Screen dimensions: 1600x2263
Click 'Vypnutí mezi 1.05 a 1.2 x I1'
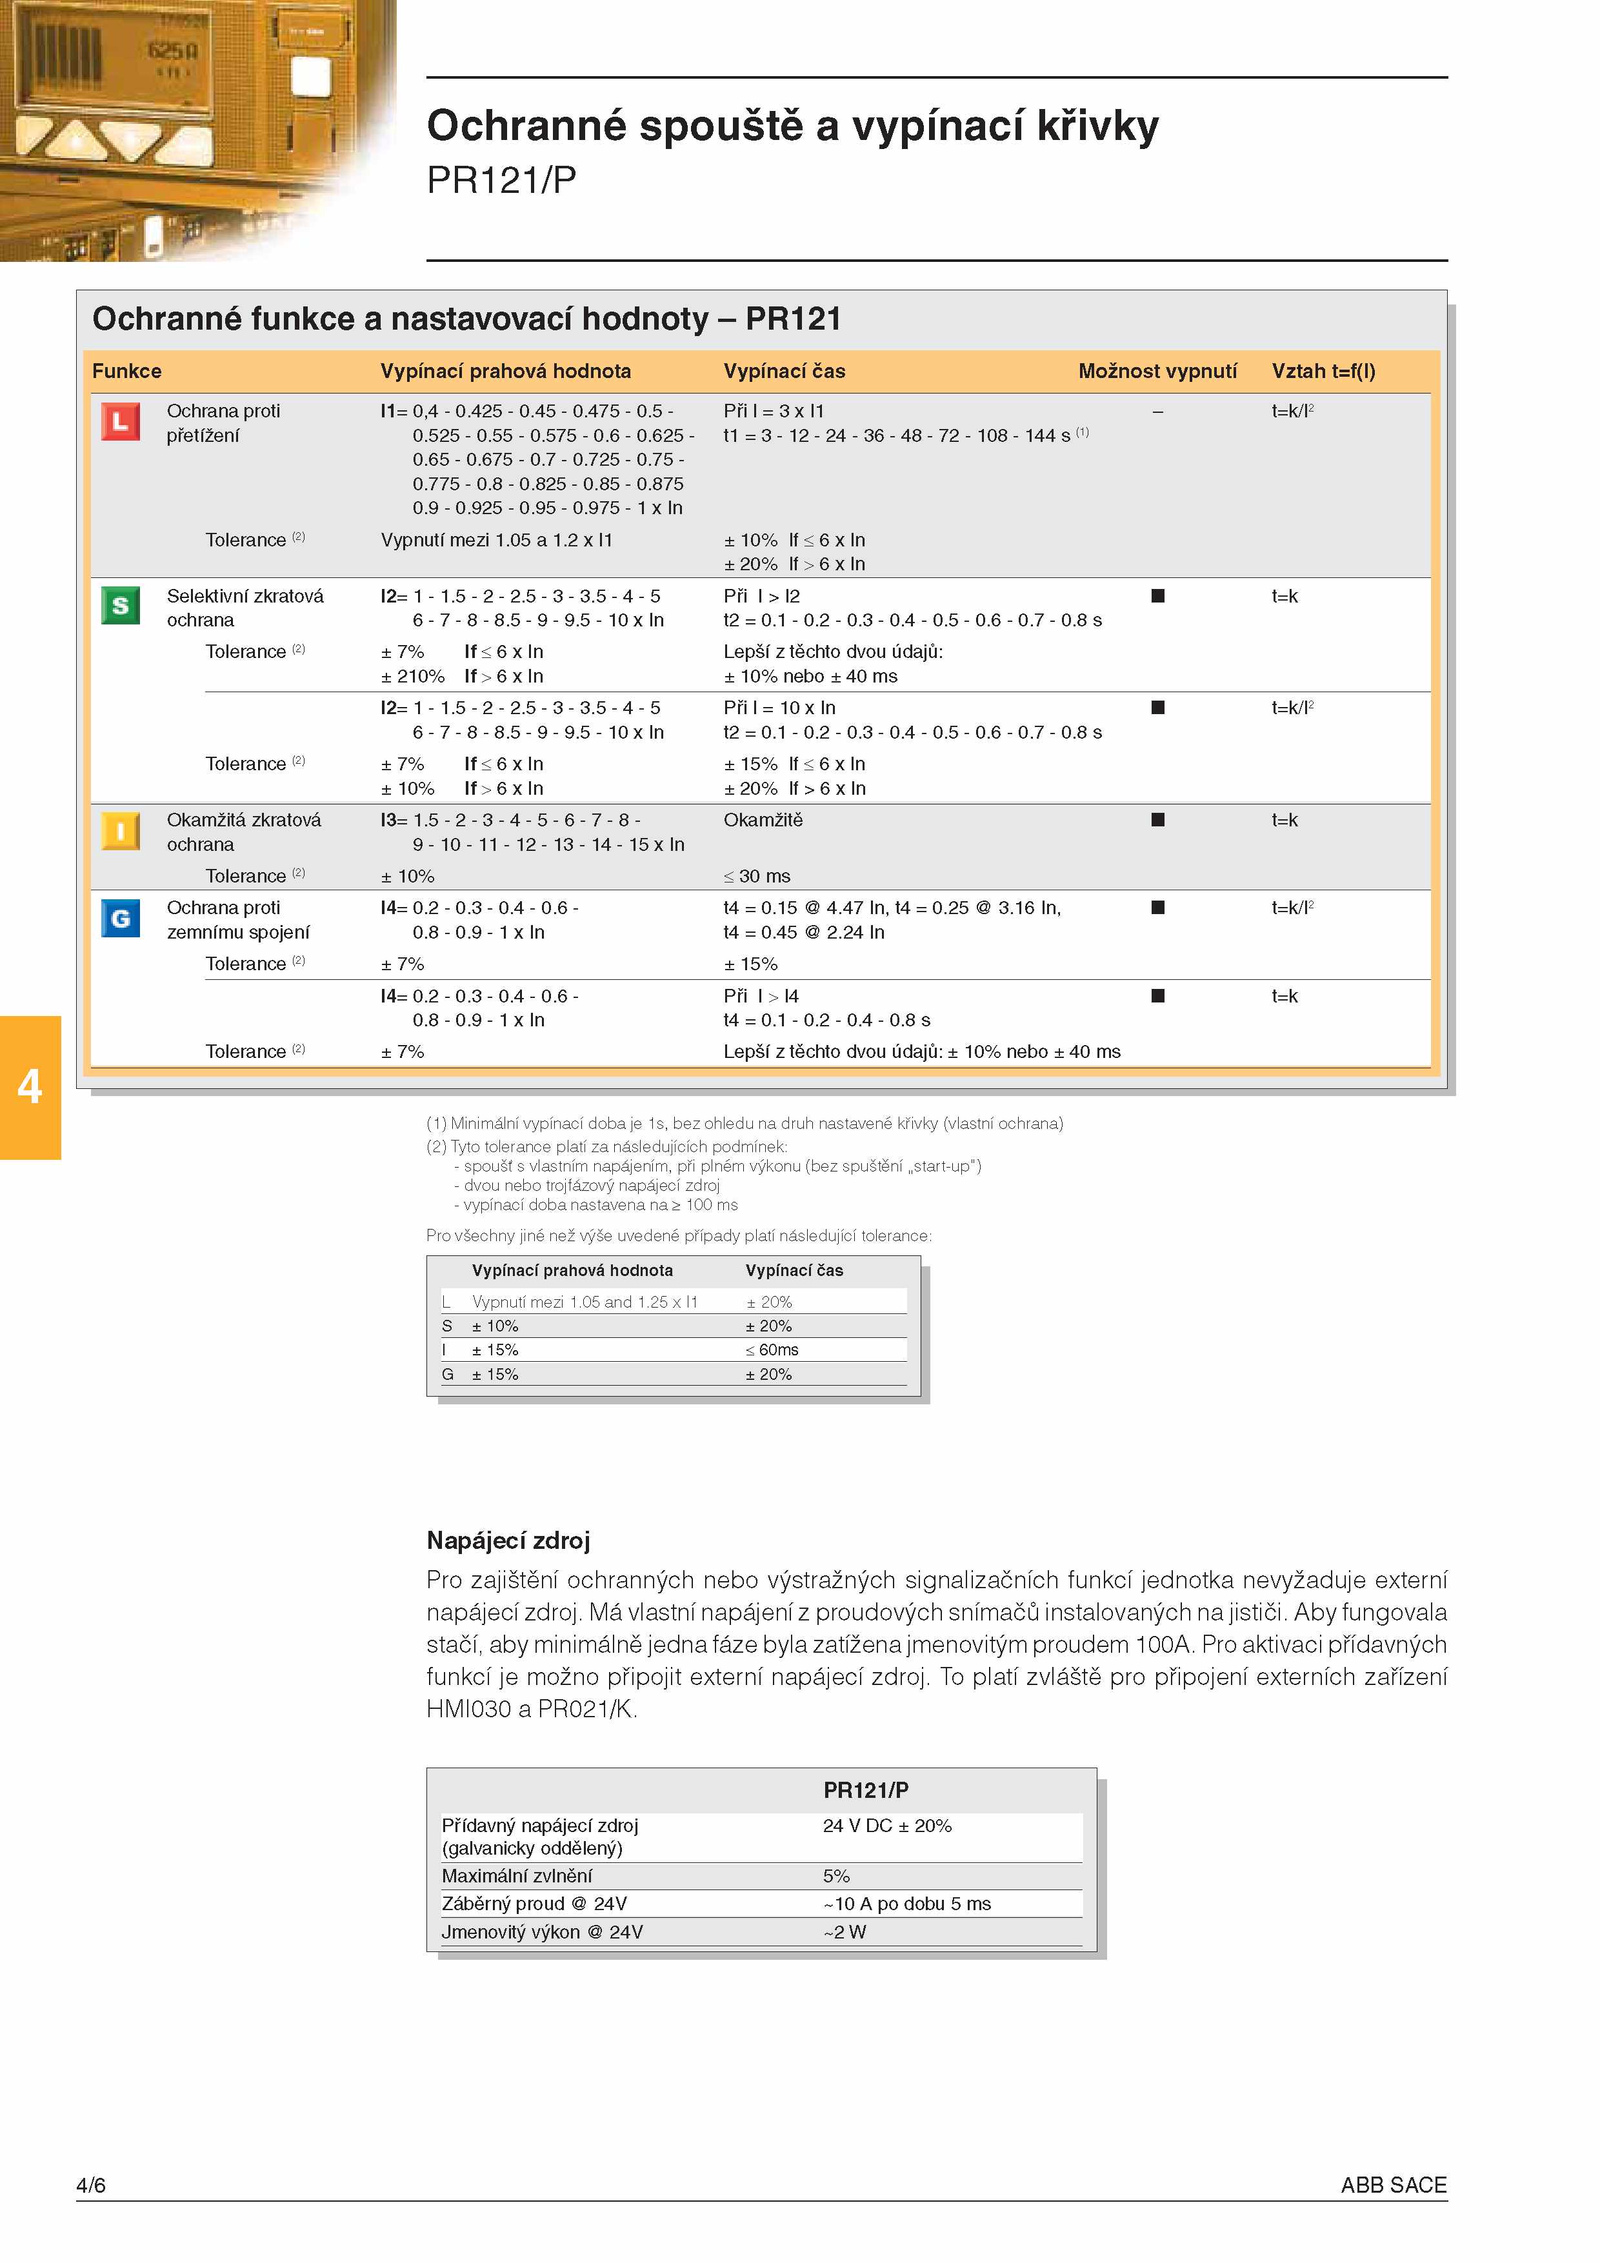pyautogui.click(x=497, y=540)
